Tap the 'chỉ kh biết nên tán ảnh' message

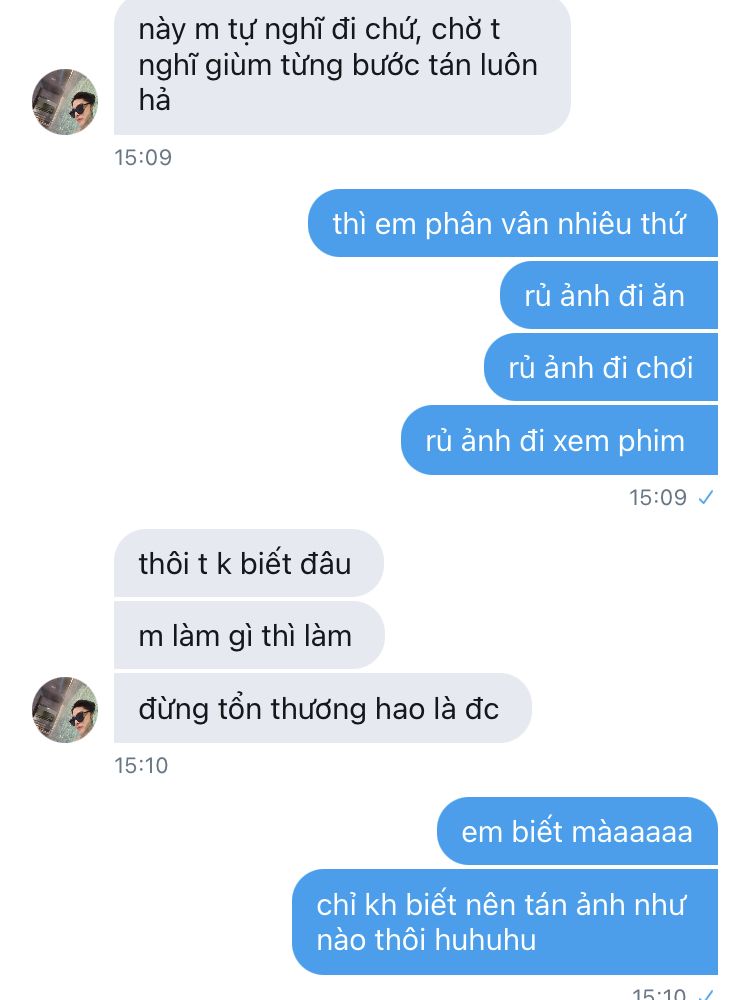[x=505, y=922]
